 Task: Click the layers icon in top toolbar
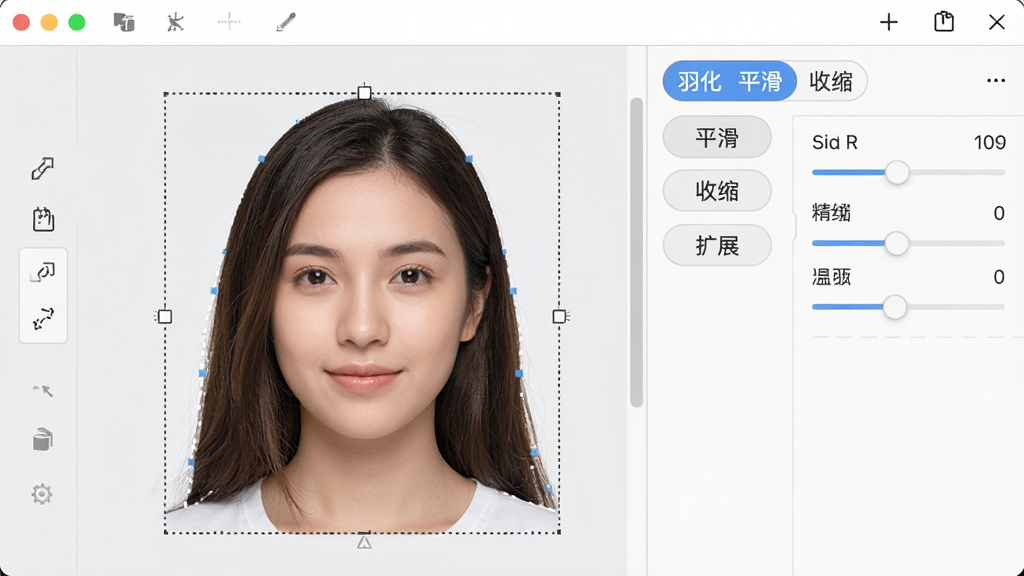pos(124,22)
